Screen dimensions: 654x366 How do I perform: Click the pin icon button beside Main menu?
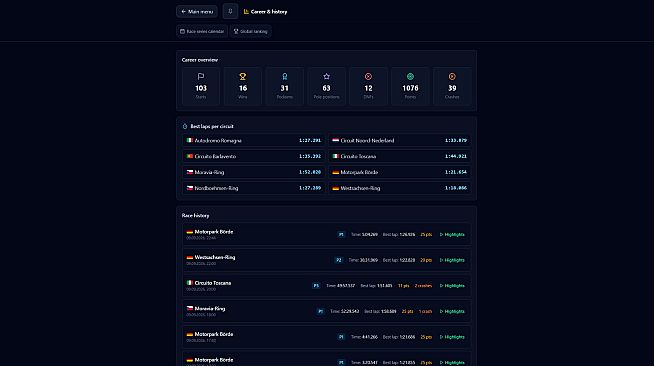tap(230, 11)
